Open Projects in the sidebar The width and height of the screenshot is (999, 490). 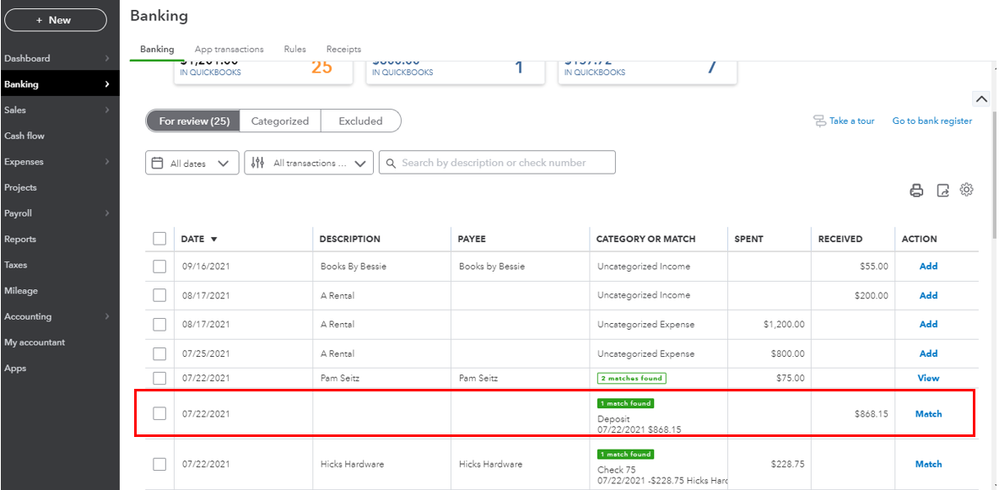20,187
